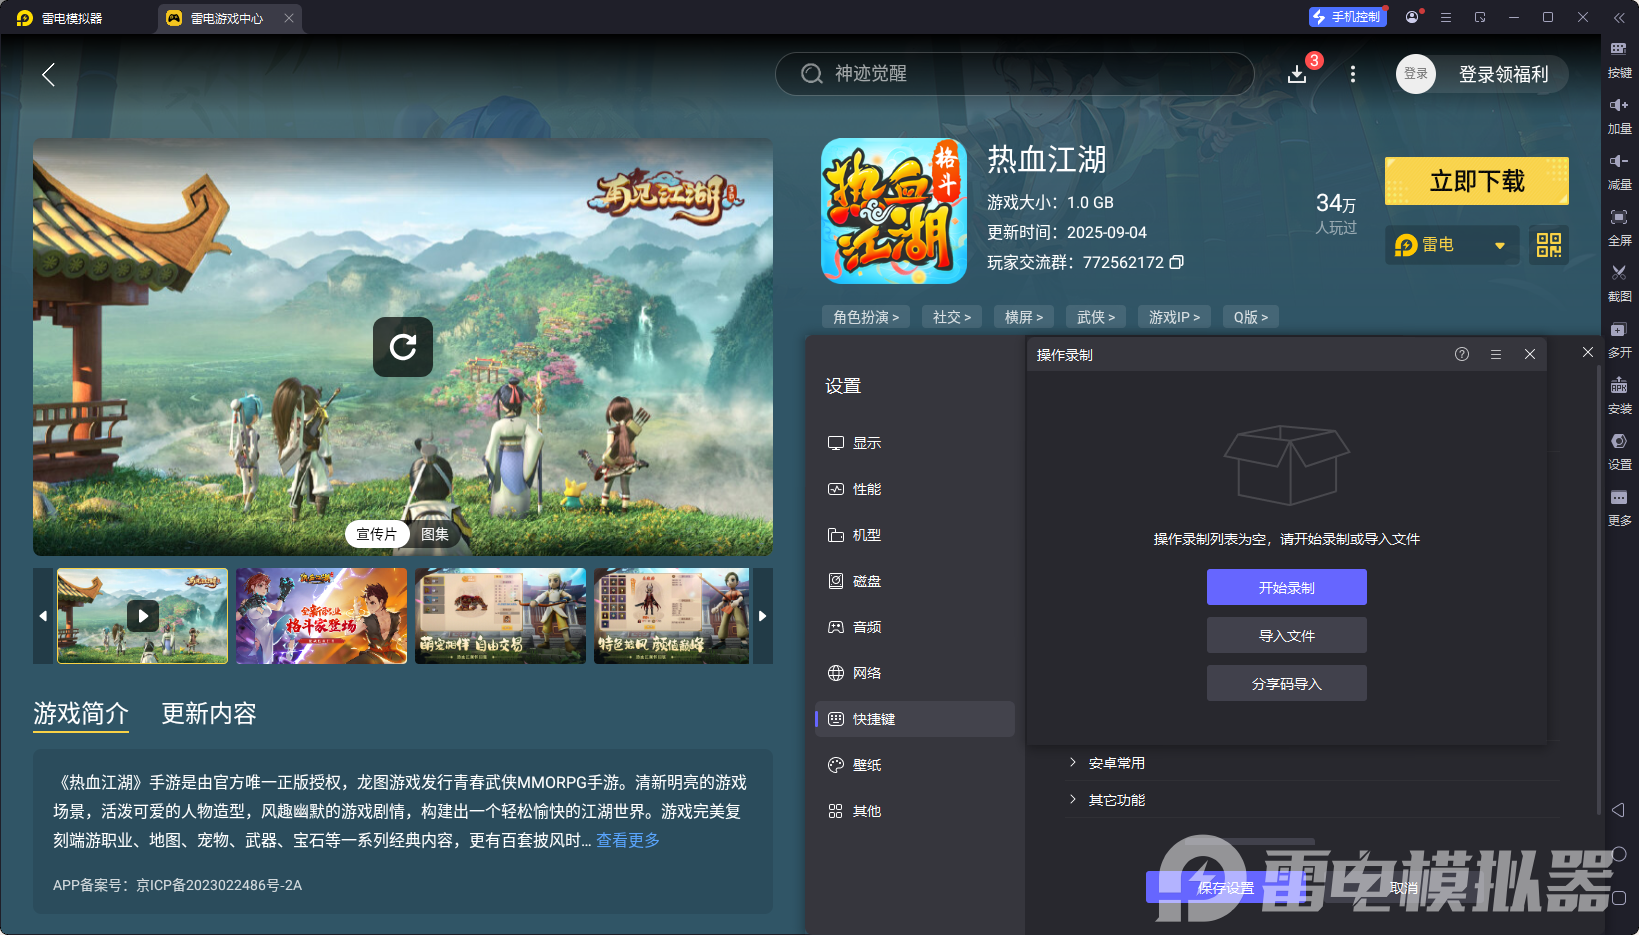Click the 神迹觉醒 search field

(1015, 74)
